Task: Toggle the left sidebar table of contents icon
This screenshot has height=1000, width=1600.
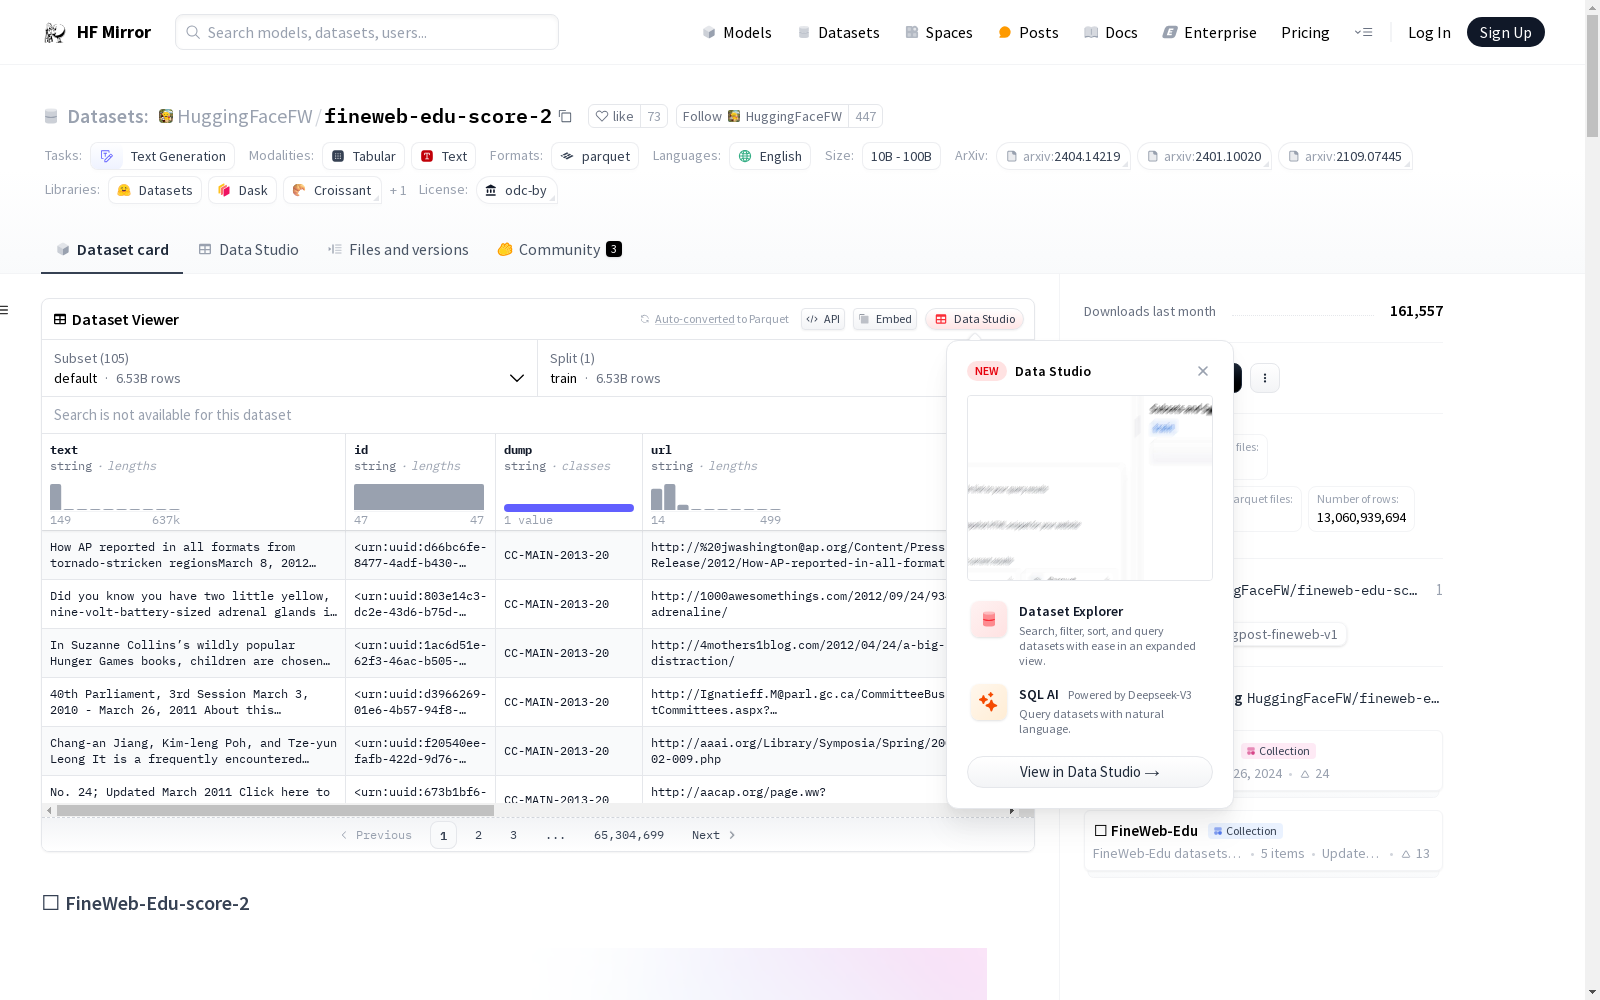Action: (5, 310)
